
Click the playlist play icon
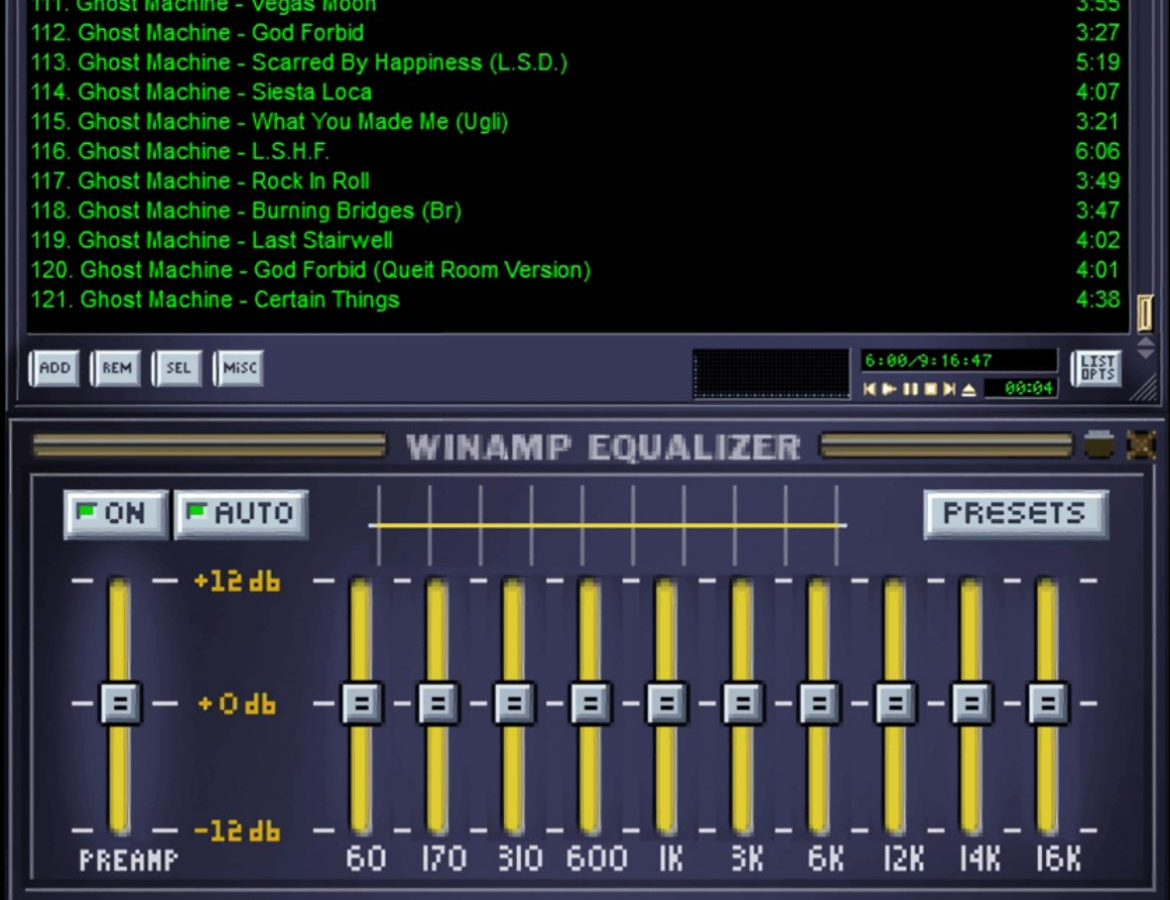point(889,389)
